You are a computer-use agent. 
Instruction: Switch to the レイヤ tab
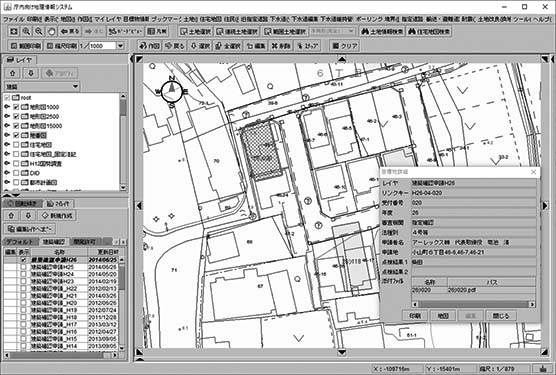point(20,60)
